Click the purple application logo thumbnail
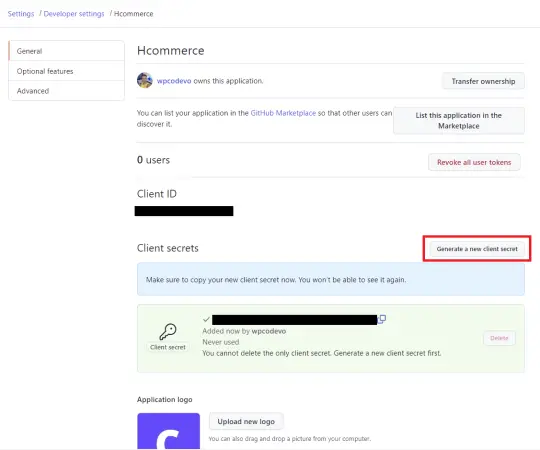This screenshot has height=450, width=540. point(168,431)
